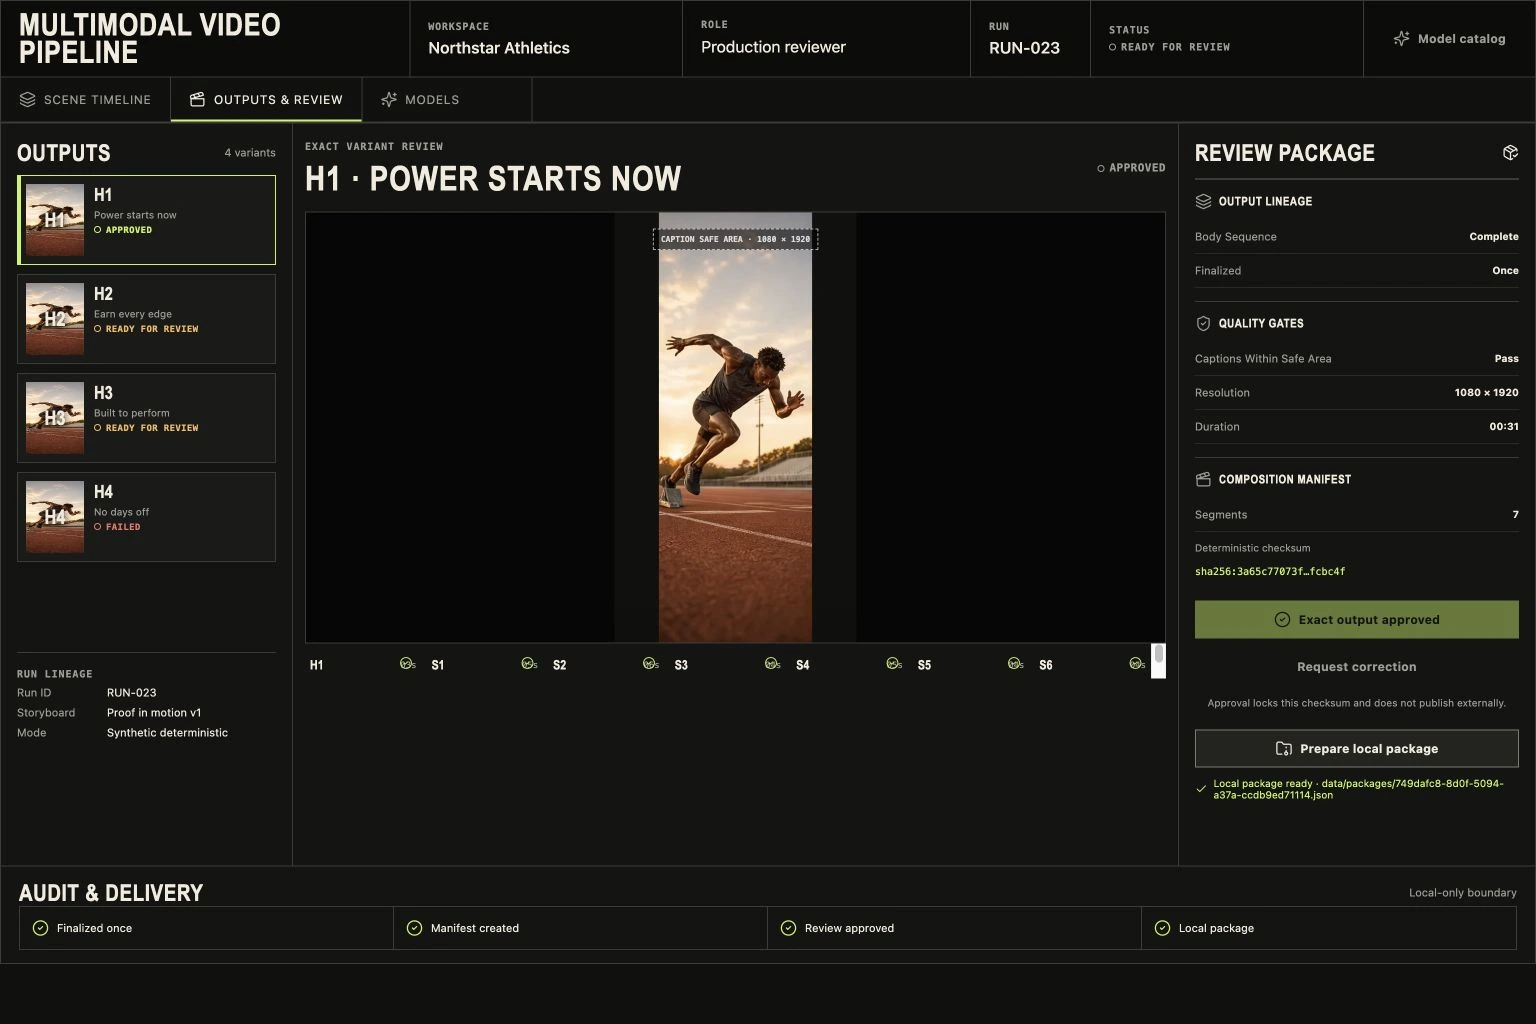
Task: Select the H3 Built to perform variant
Action: (x=146, y=418)
